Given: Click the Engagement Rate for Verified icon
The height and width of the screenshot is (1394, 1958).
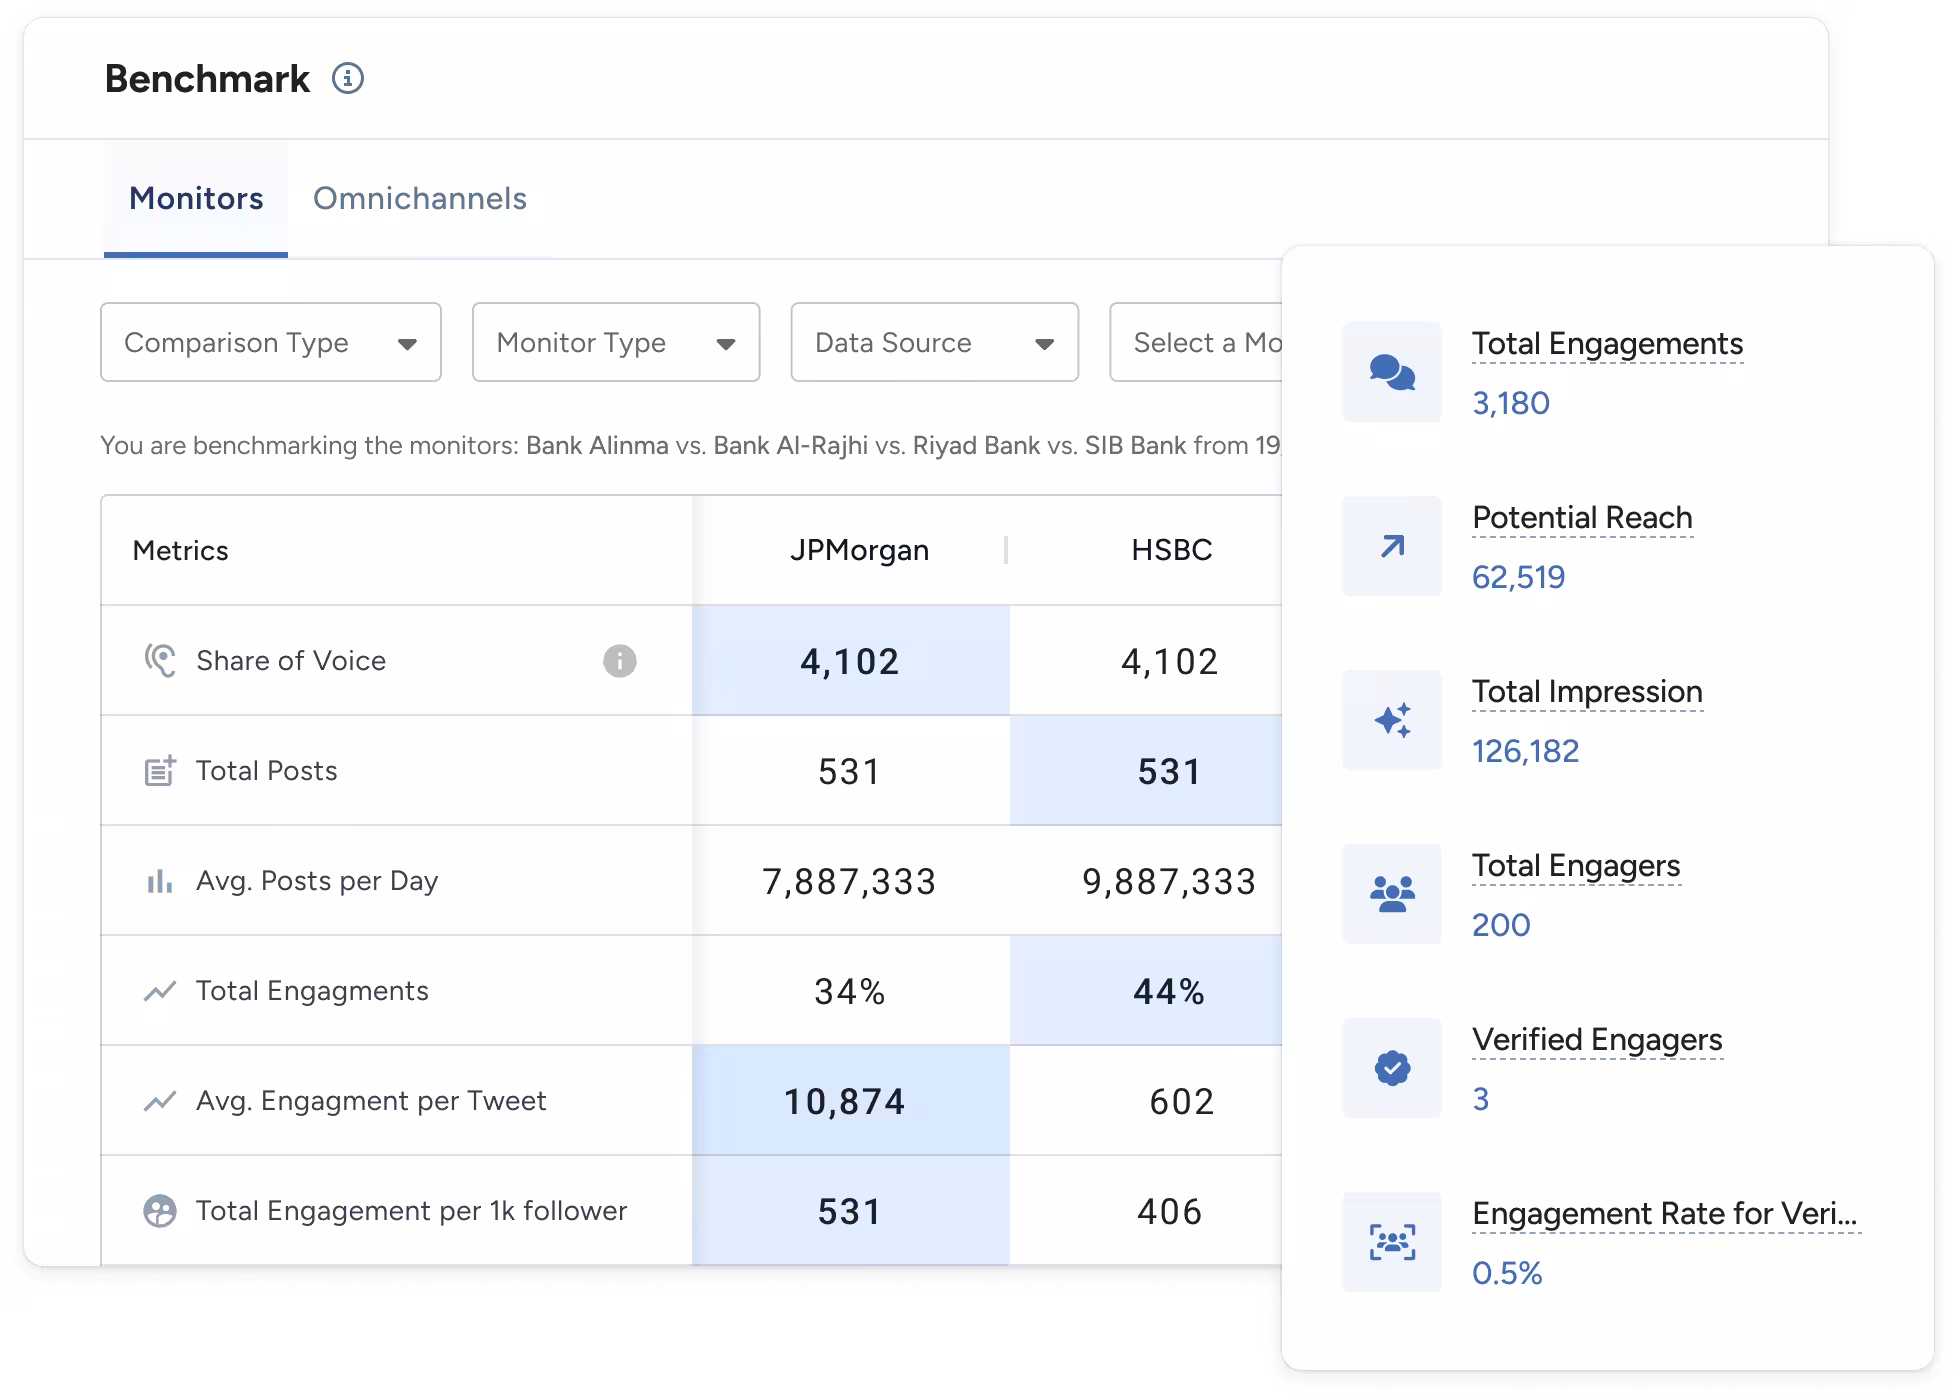Looking at the screenshot, I should point(1391,1242).
